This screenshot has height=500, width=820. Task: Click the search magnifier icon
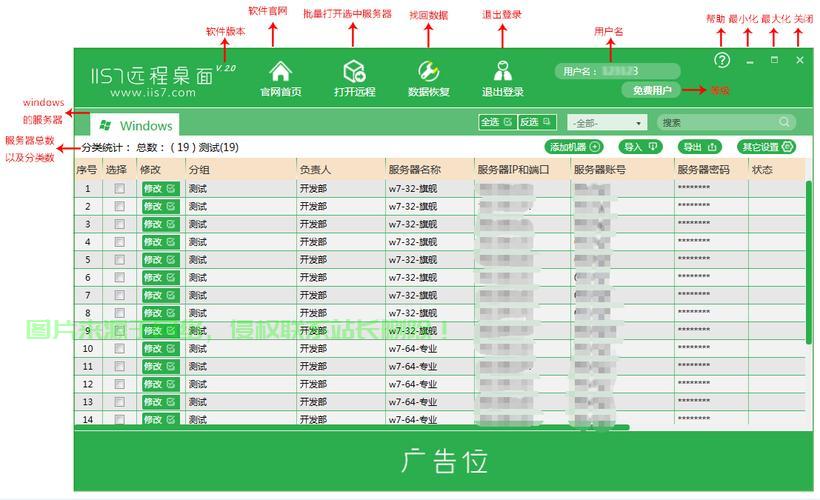[x=785, y=122]
